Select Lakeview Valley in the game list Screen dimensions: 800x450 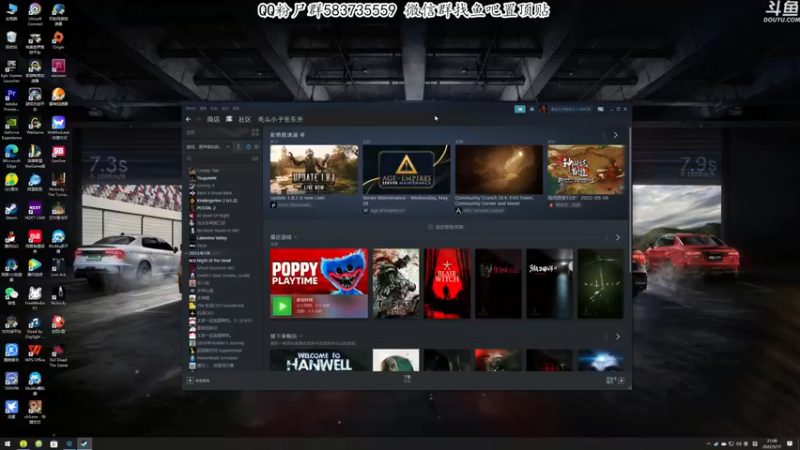212,238
